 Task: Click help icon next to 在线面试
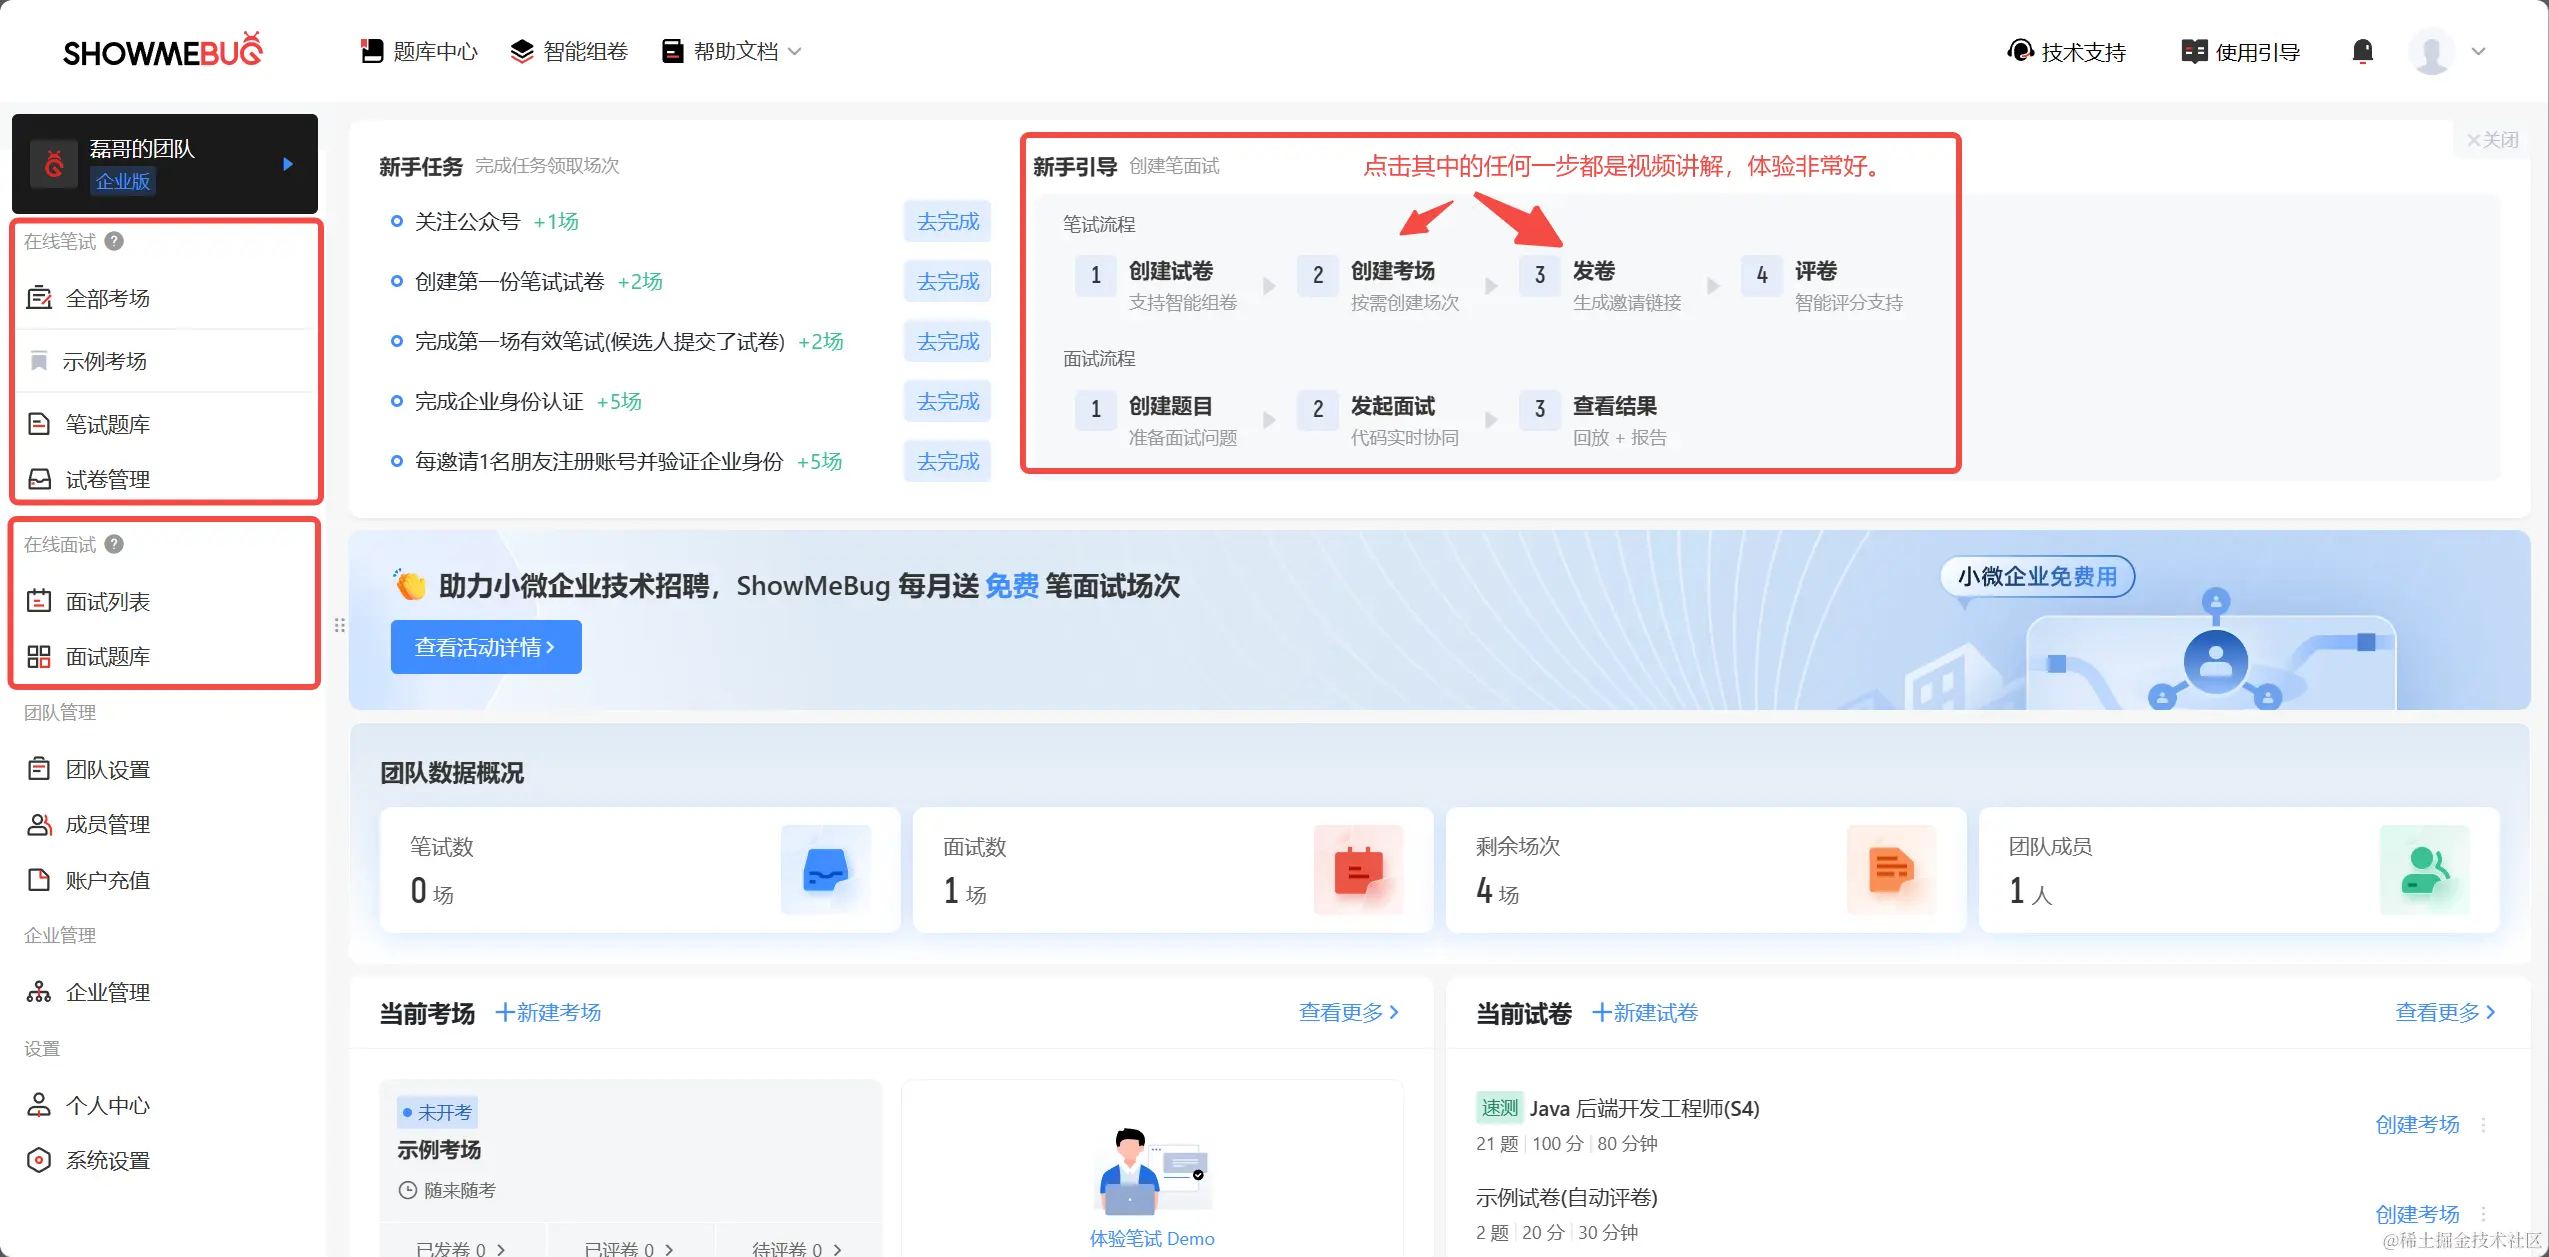[115, 544]
